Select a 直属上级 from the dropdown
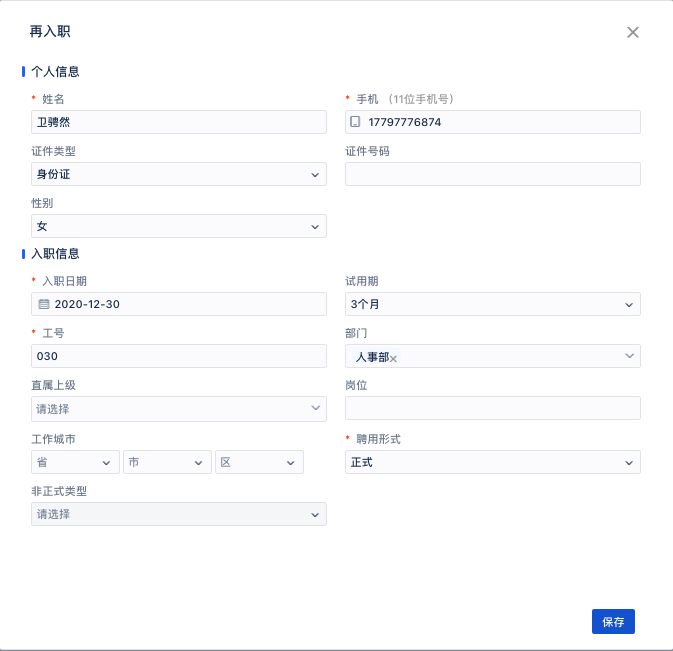The height and width of the screenshot is (651, 673). click(x=179, y=409)
